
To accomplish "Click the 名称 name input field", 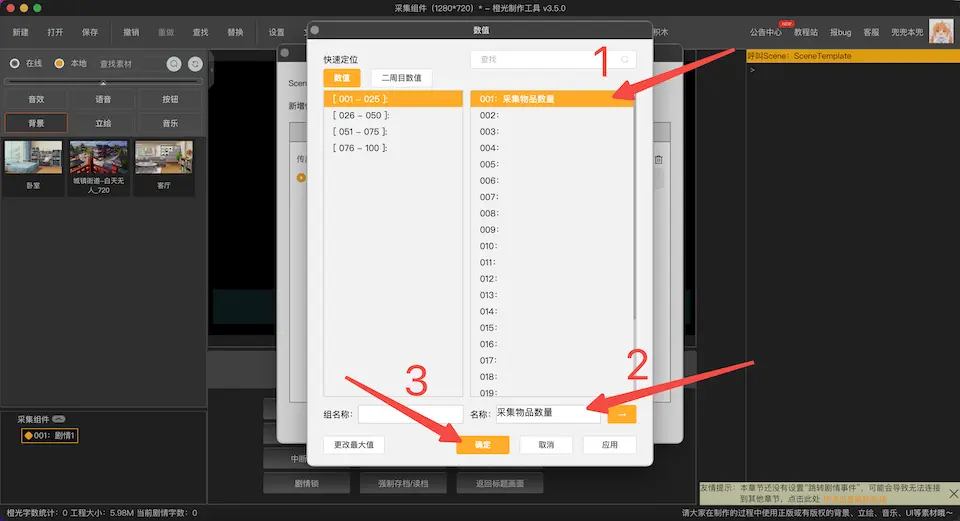I will pos(547,413).
